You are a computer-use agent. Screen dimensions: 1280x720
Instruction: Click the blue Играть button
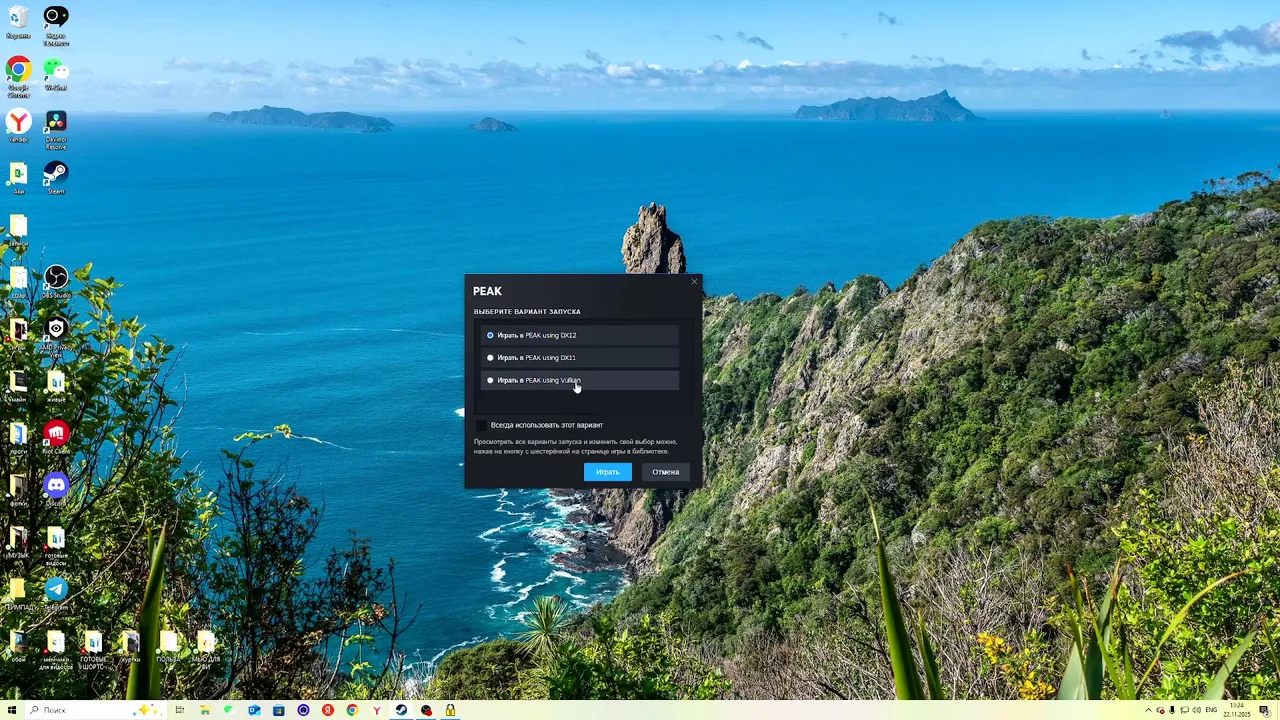[x=608, y=472]
